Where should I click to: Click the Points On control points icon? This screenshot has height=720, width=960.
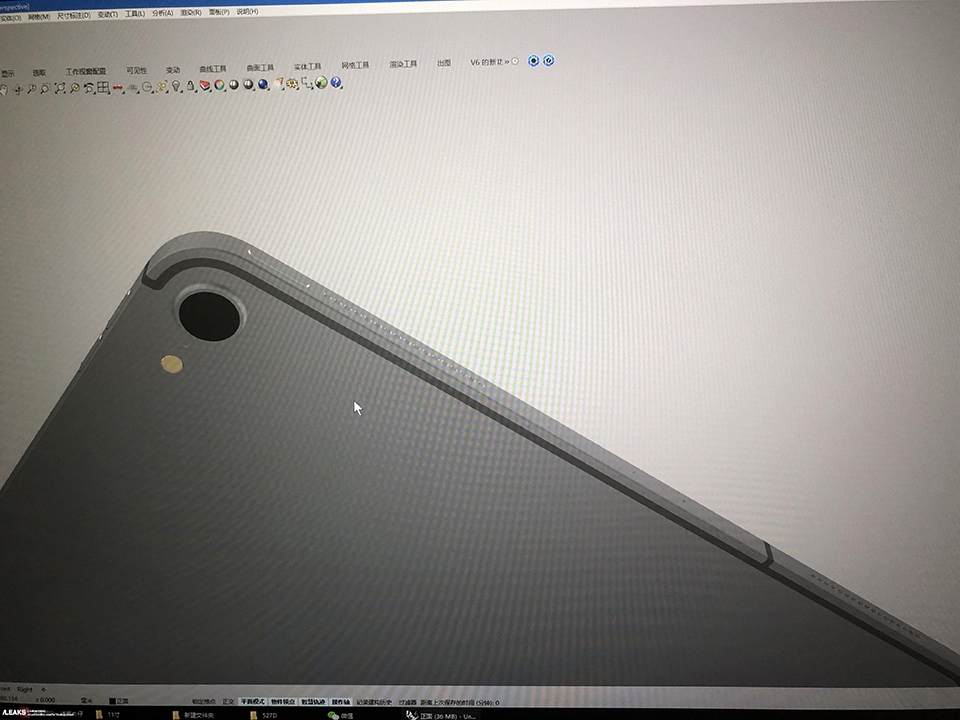coord(162,87)
